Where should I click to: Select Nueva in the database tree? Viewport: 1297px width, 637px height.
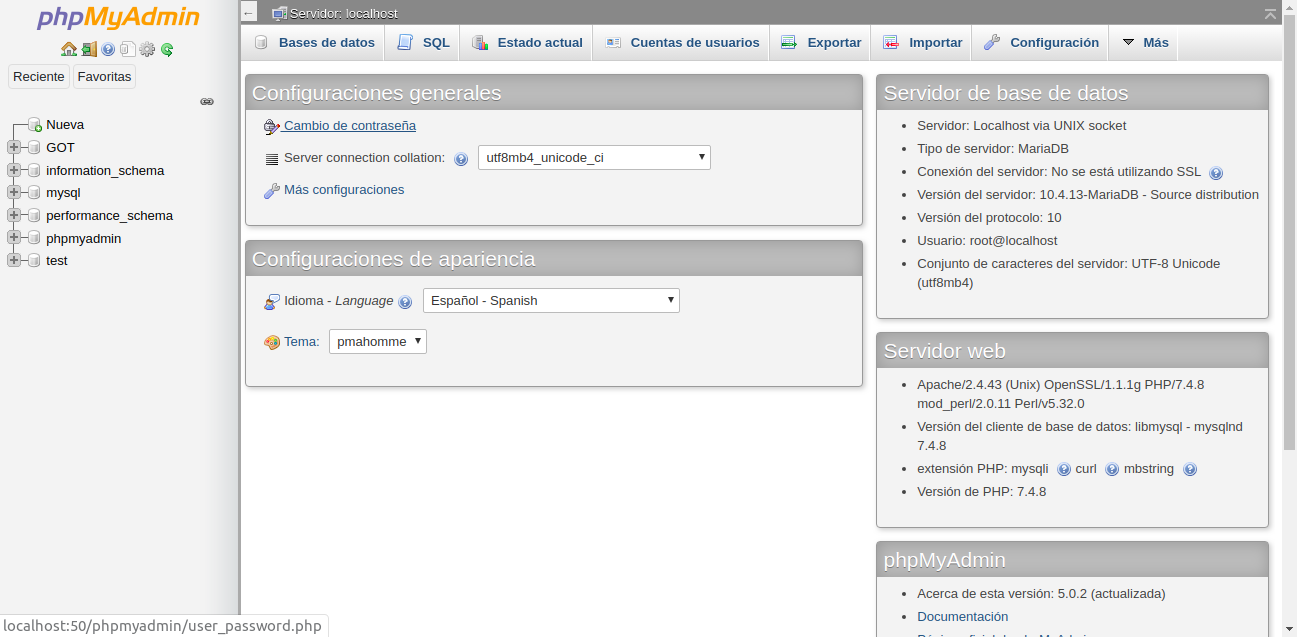coord(65,125)
